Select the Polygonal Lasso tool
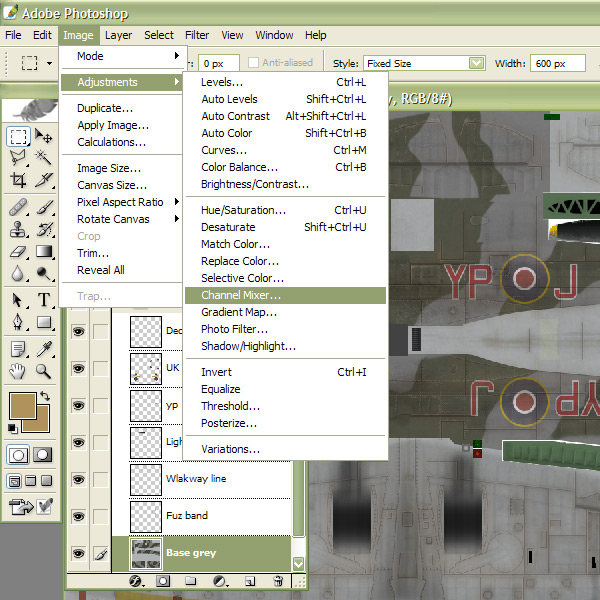 [x=18, y=157]
